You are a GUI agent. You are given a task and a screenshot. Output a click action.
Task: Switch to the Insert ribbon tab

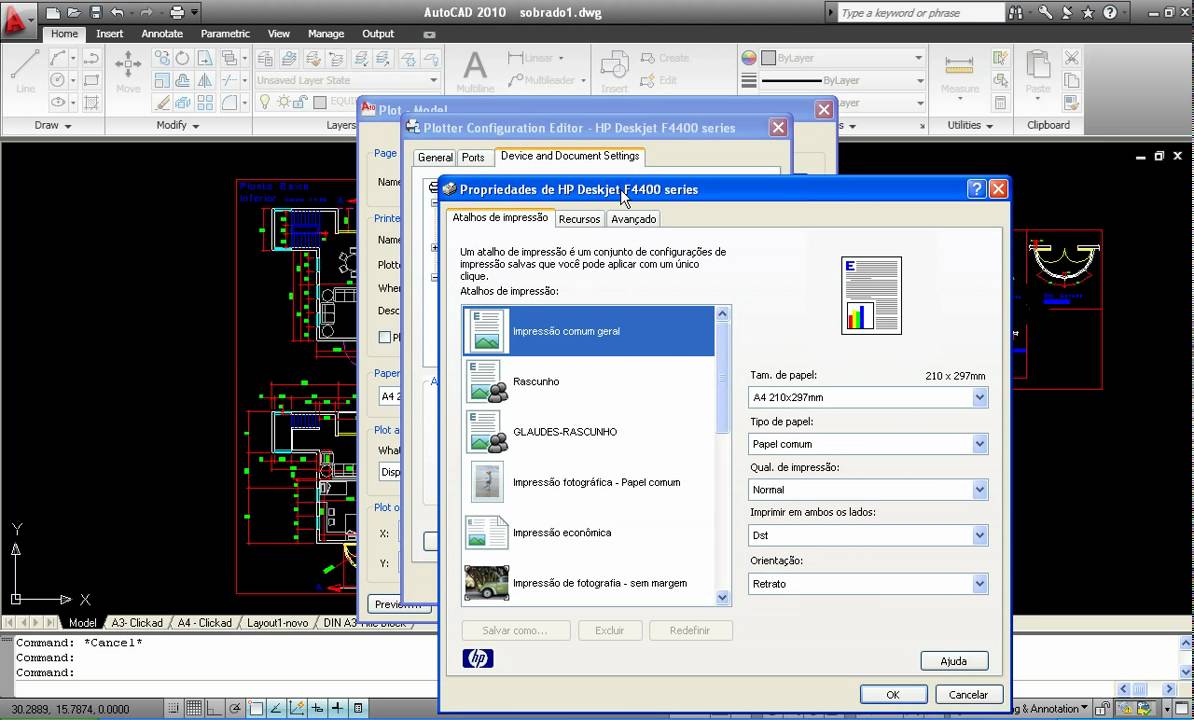[110, 33]
